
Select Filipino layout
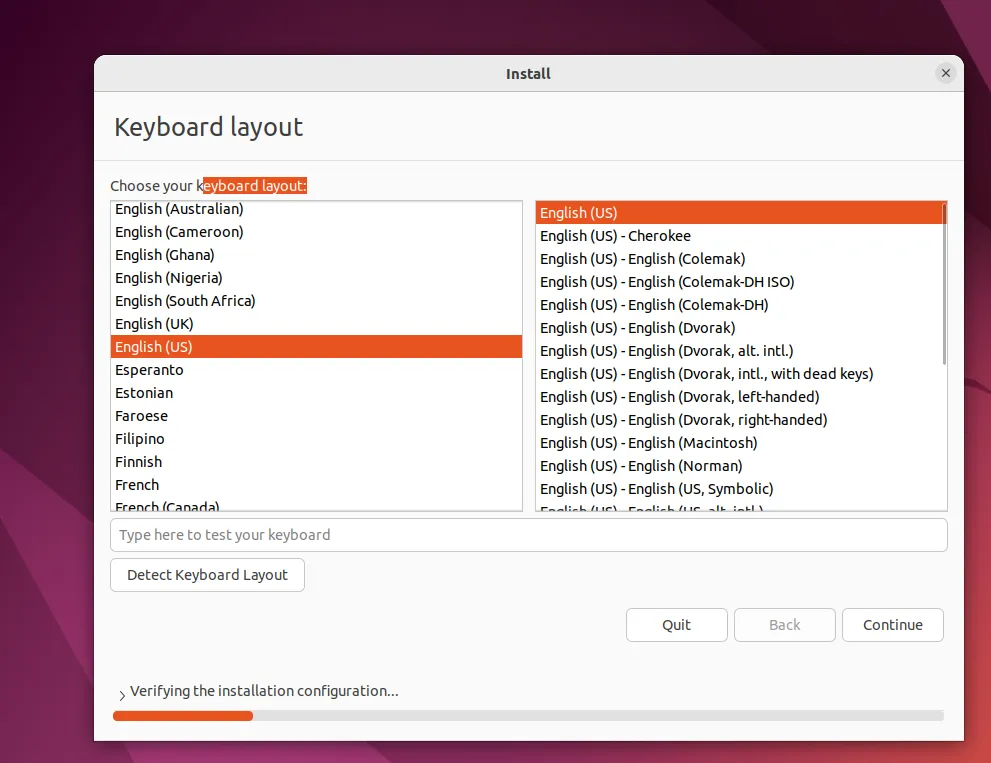(x=316, y=439)
